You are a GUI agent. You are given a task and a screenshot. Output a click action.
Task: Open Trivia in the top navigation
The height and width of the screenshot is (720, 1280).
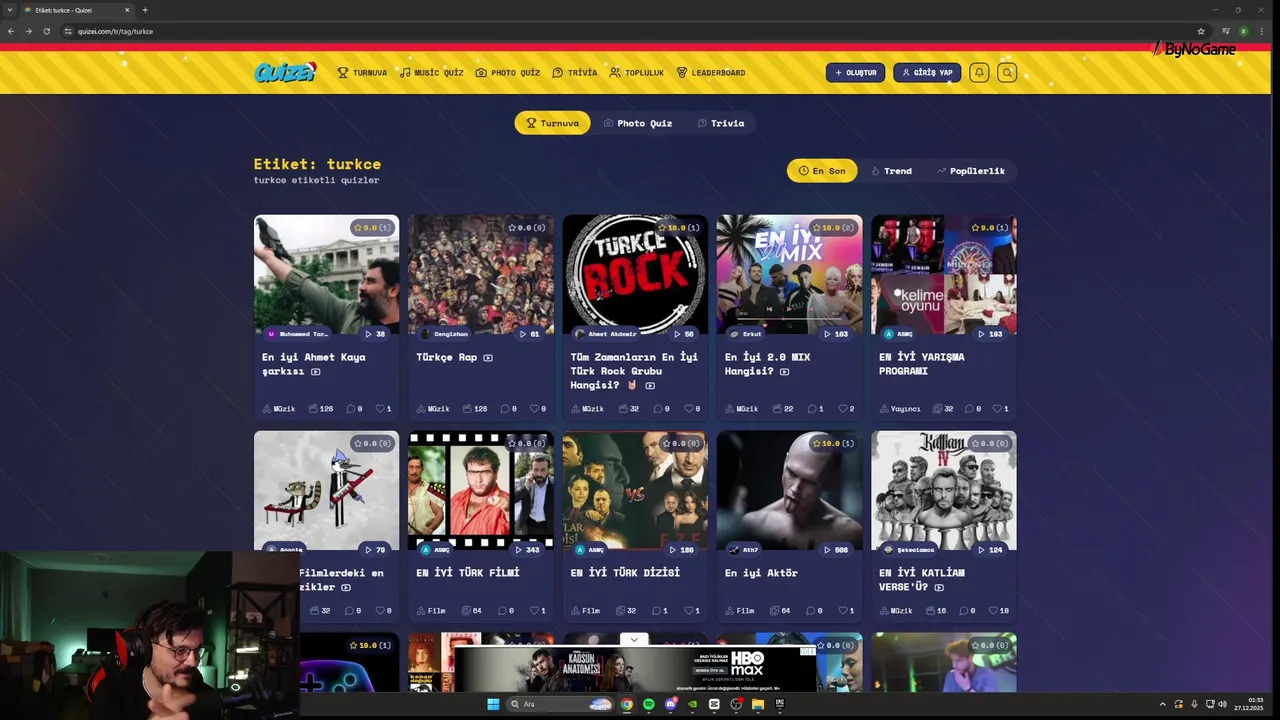pyautogui.click(x=575, y=73)
